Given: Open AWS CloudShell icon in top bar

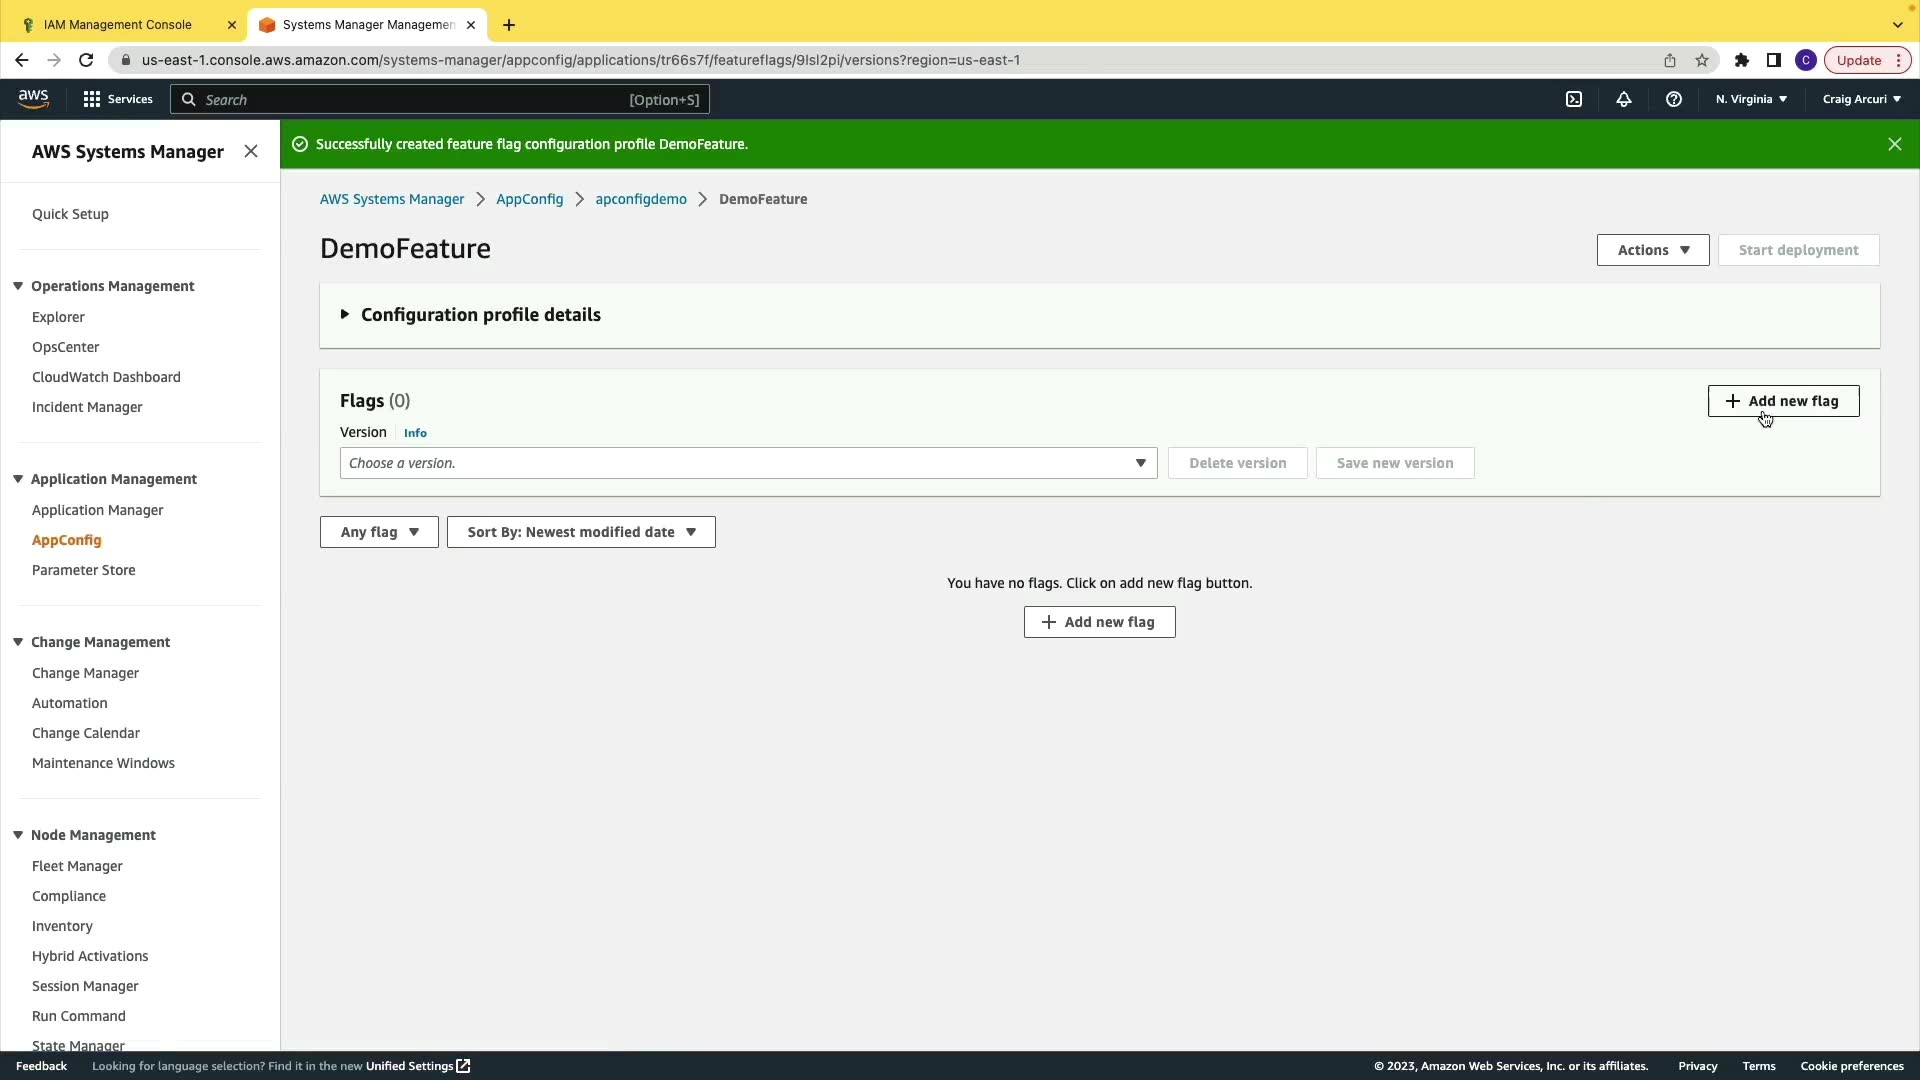Looking at the screenshot, I should pos(1574,99).
